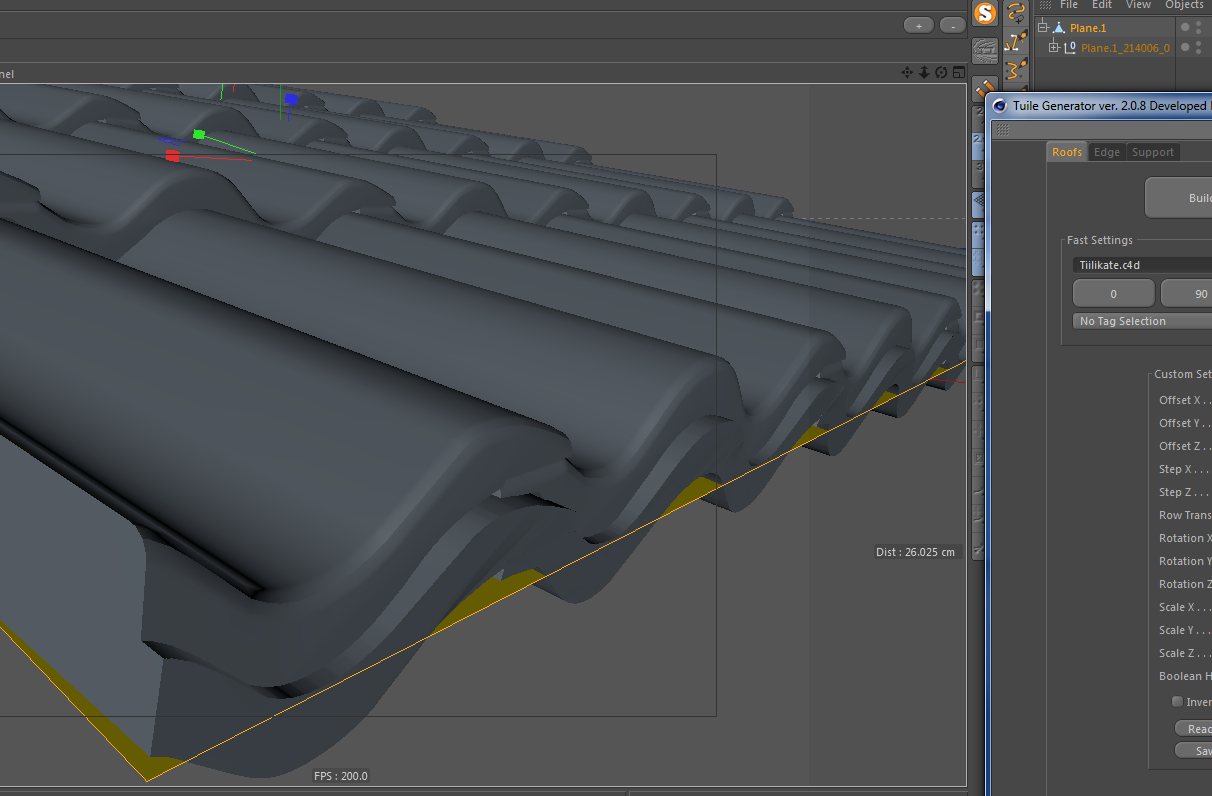
Task: Click the grey mesh grid icon
Action: point(986,49)
